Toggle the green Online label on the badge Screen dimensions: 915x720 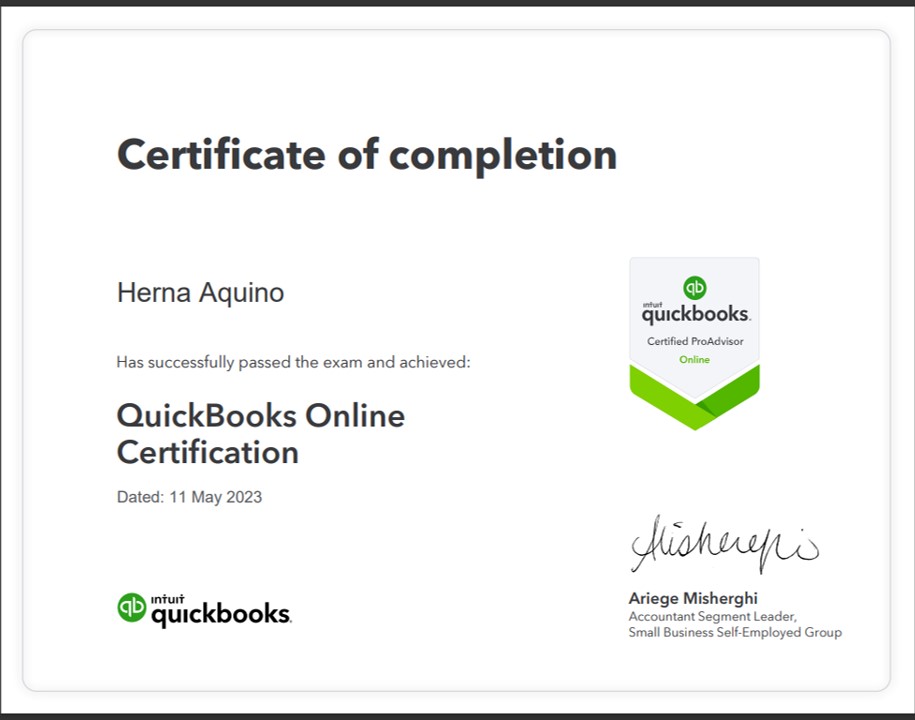click(x=694, y=359)
